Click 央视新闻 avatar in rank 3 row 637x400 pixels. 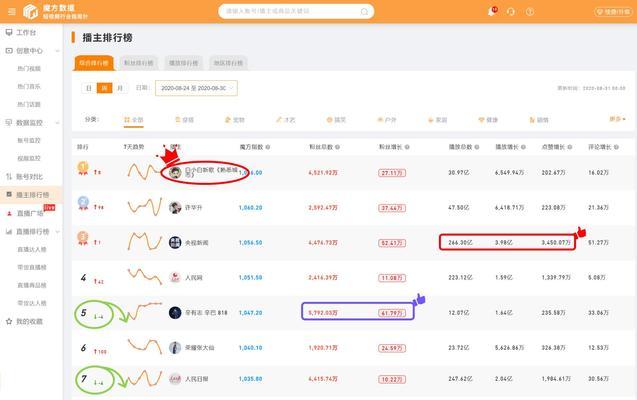point(175,242)
